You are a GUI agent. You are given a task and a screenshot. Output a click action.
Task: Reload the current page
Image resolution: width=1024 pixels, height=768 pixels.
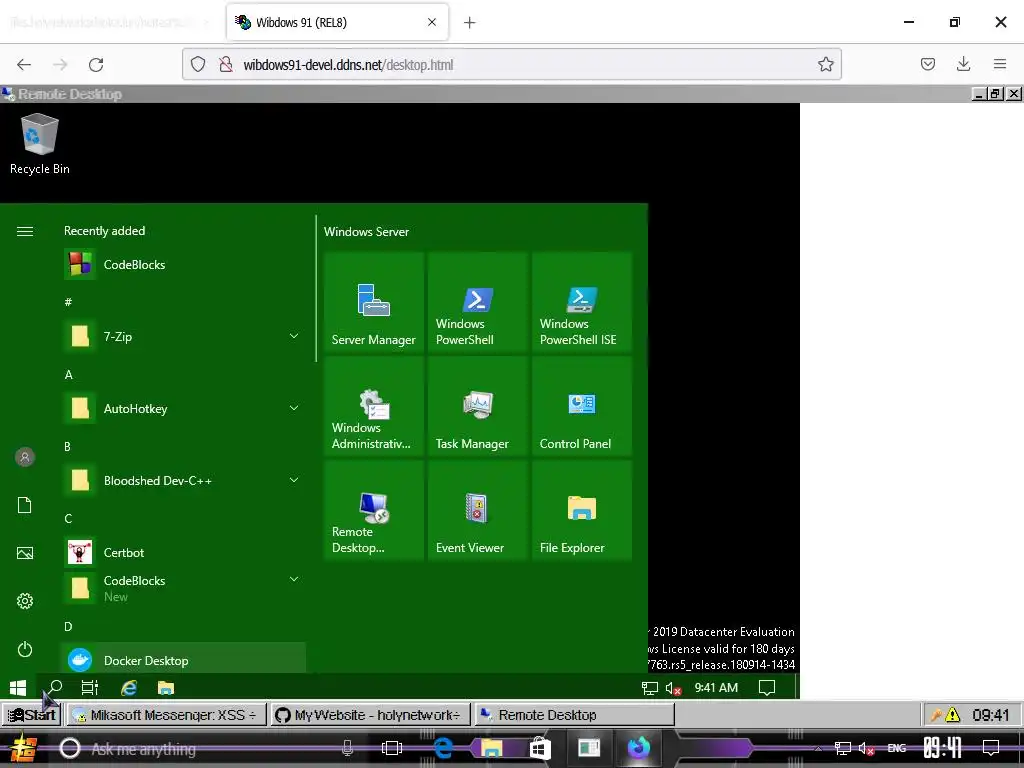click(x=96, y=64)
